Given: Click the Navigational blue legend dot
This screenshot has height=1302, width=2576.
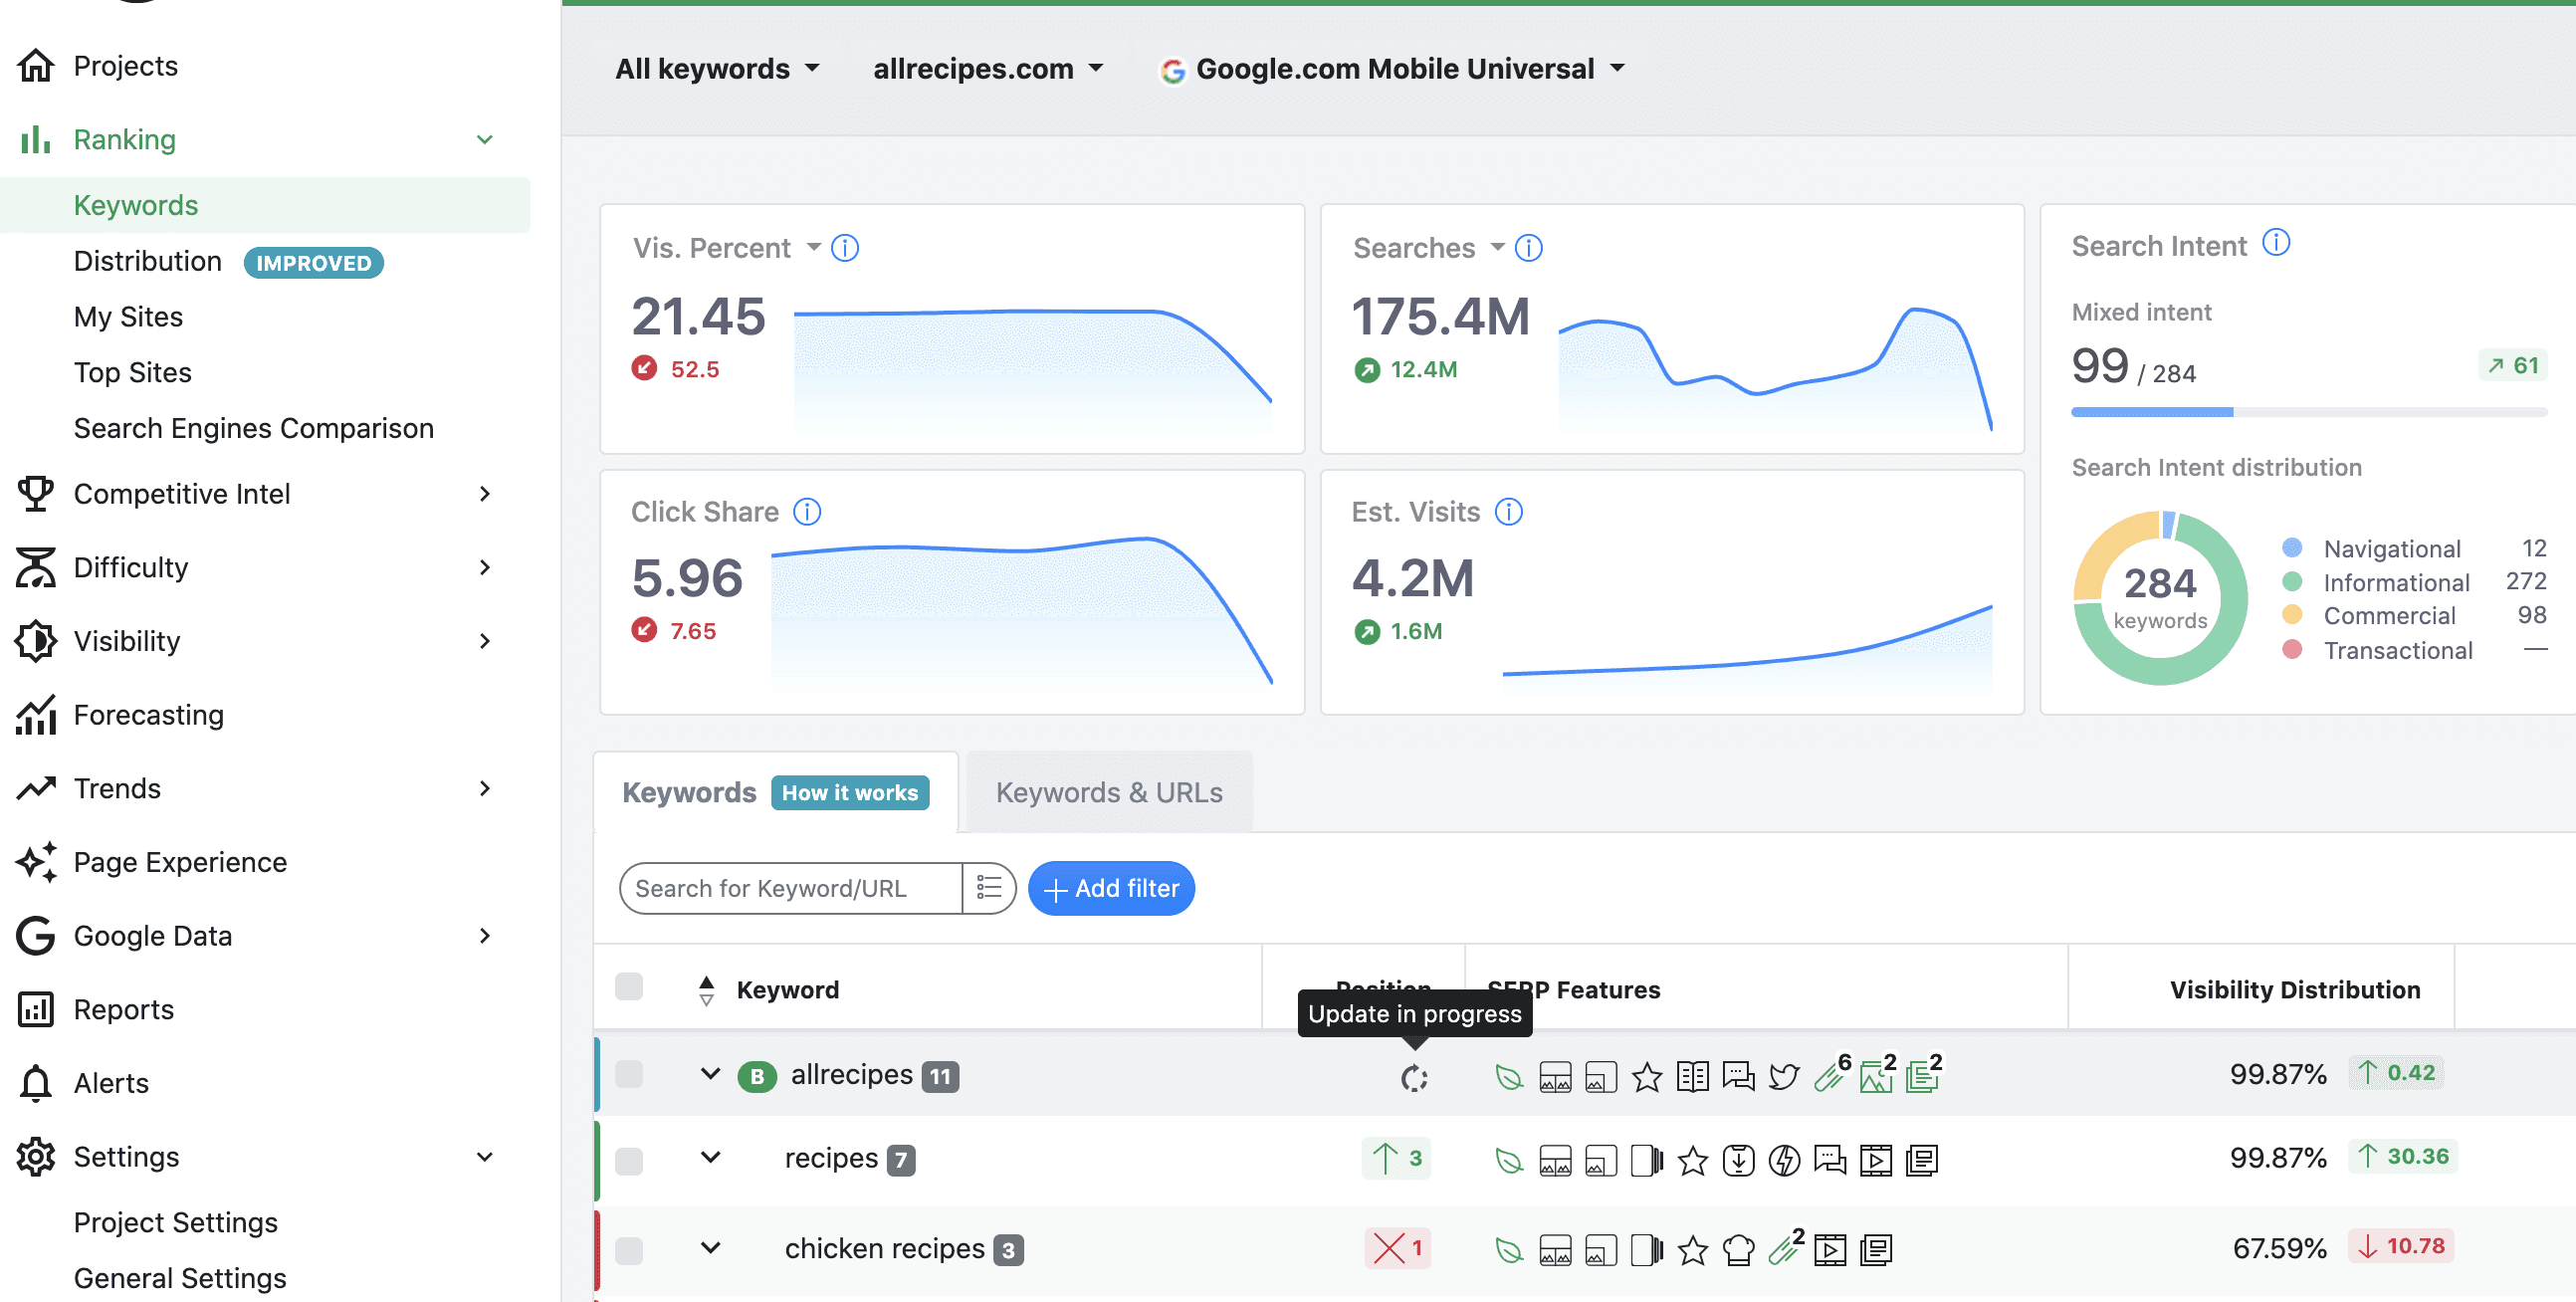Looking at the screenshot, I should (2293, 548).
